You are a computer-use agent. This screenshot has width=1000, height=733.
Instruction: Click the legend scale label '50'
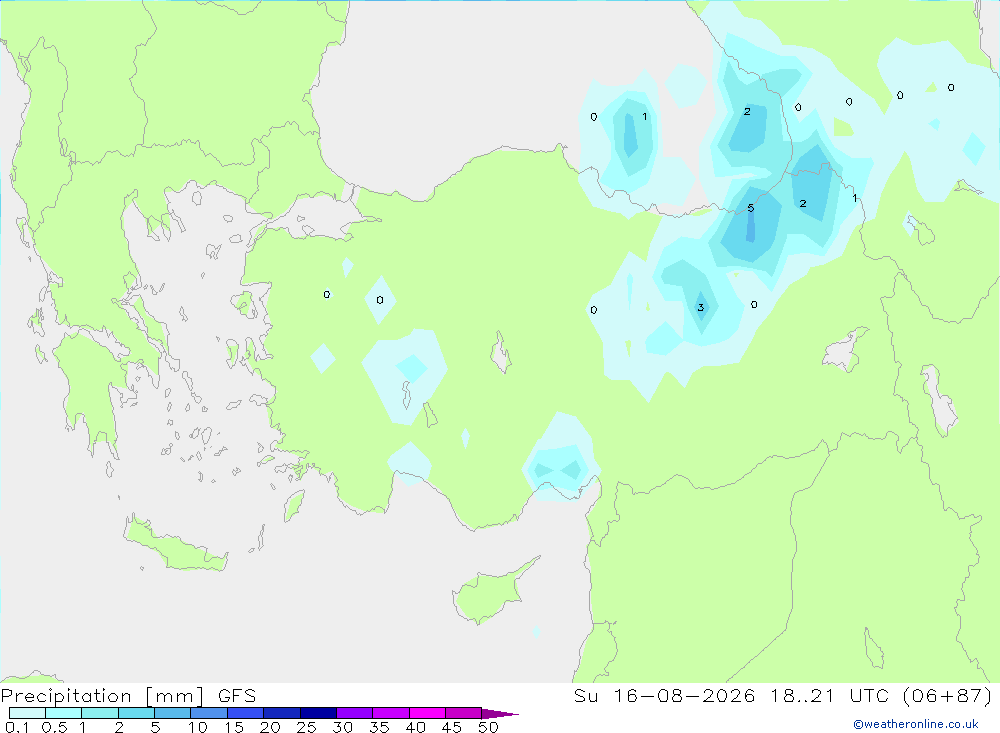(488, 727)
